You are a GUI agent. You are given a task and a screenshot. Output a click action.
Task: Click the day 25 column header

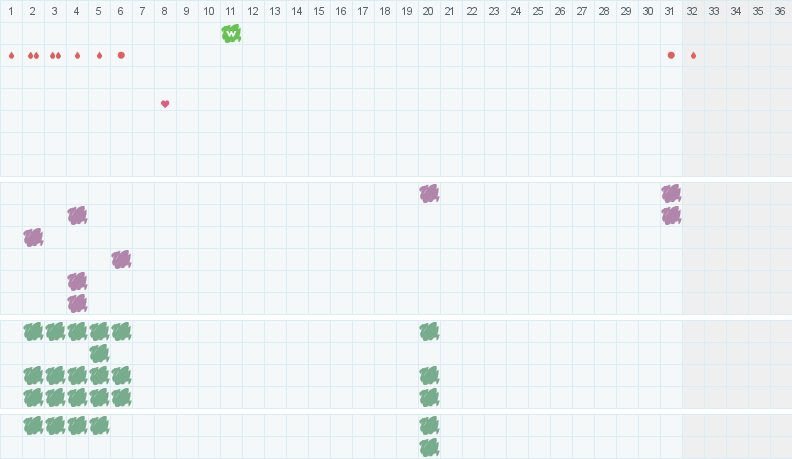[538, 11]
